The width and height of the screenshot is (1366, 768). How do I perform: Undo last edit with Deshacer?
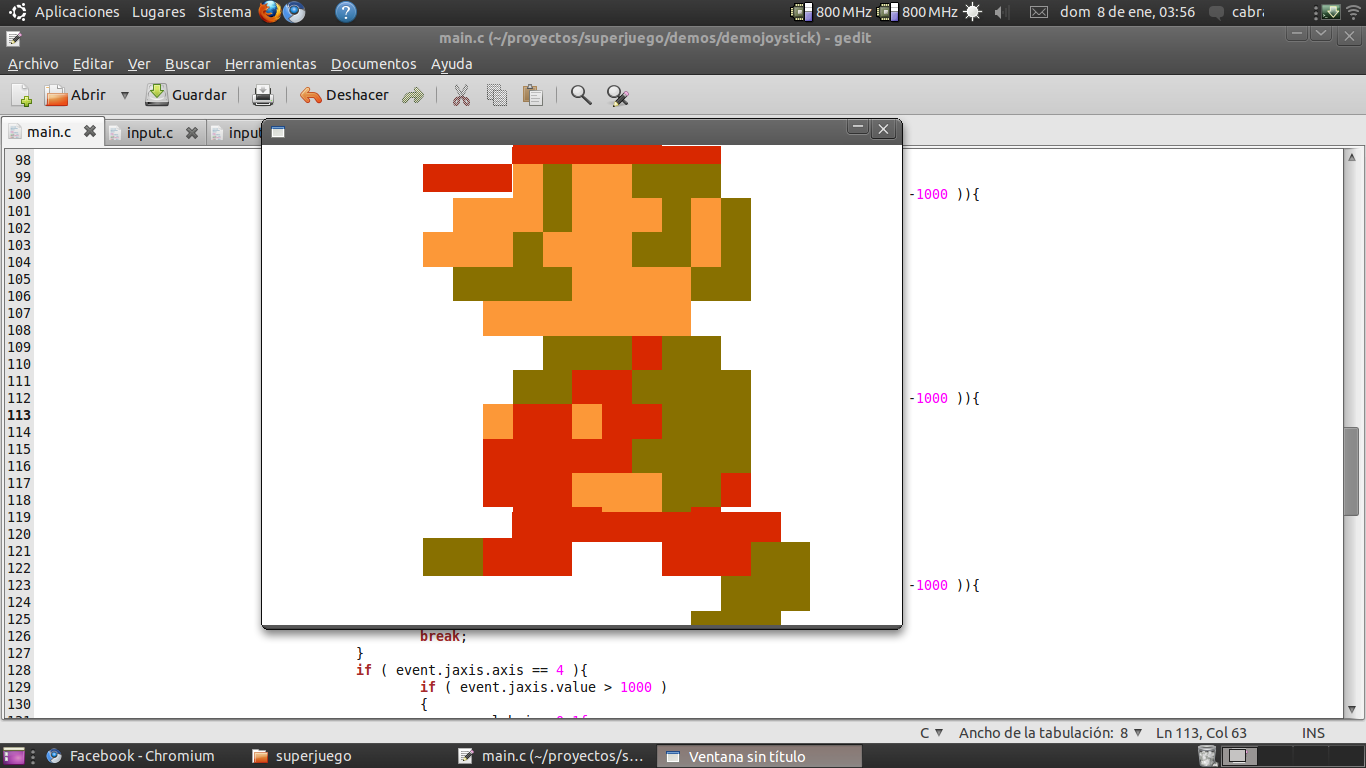tap(344, 95)
